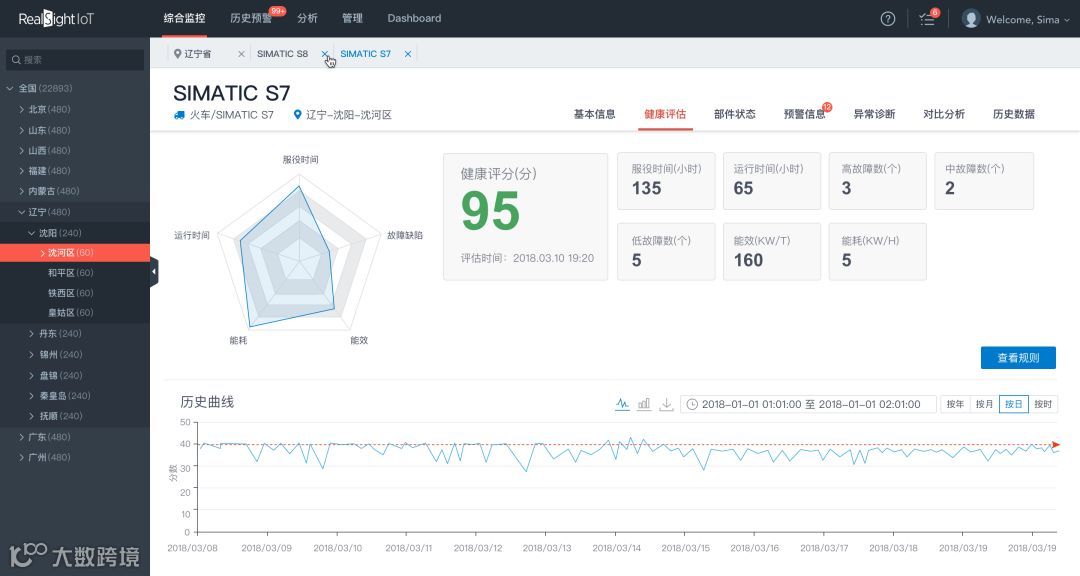Expand the 福建 (480) tree node
1080x576 pixels.
click(x=22, y=170)
